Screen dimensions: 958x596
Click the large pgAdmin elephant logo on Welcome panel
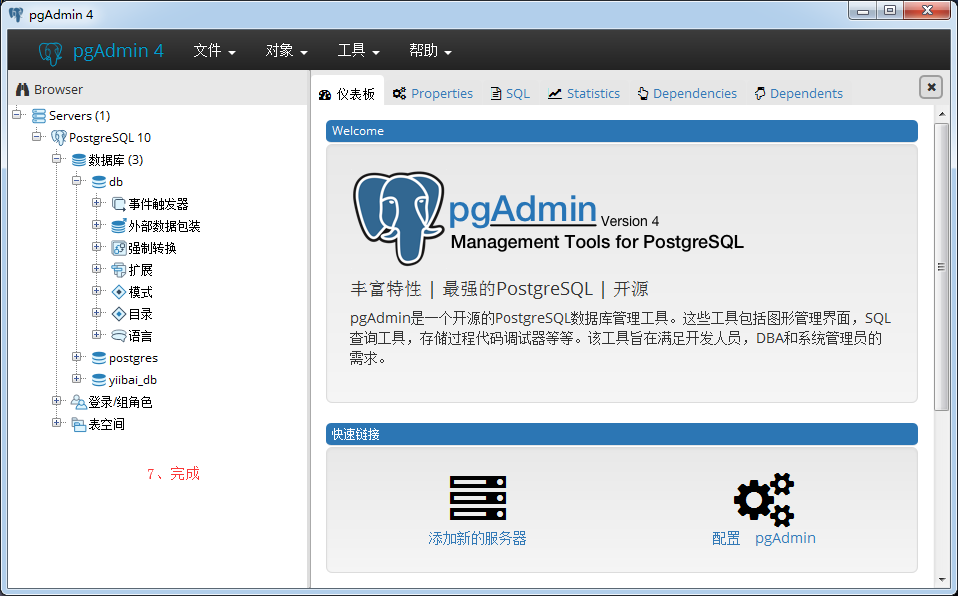coord(398,218)
